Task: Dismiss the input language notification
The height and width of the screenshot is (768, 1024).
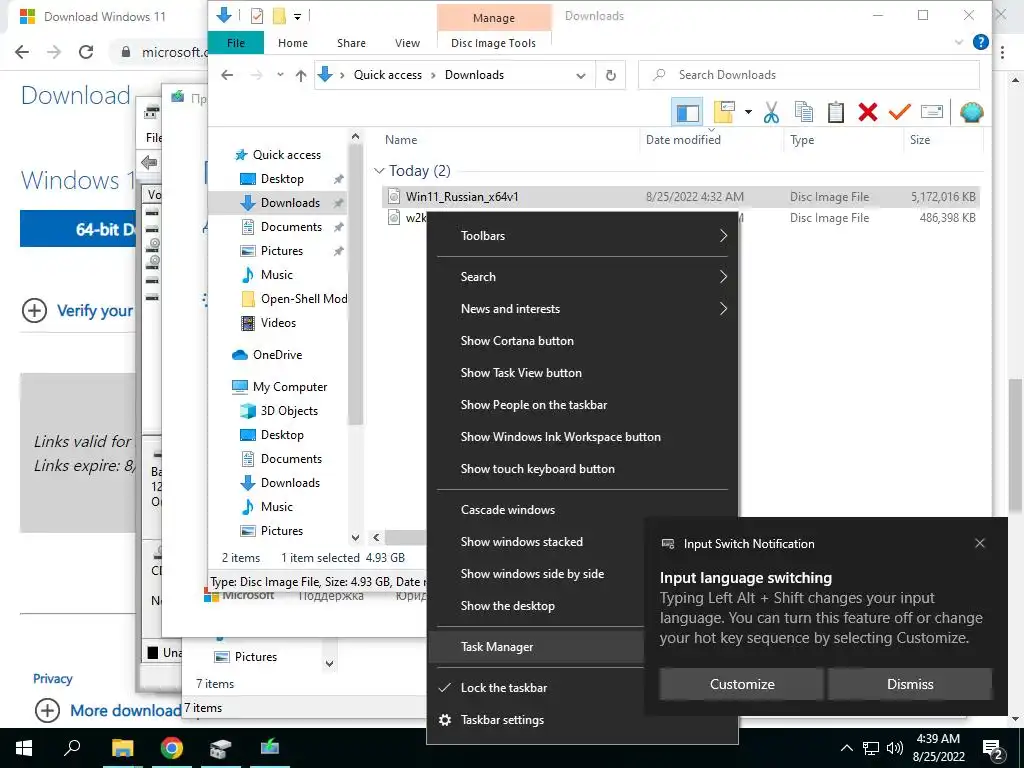Action: tap(910, 684)
